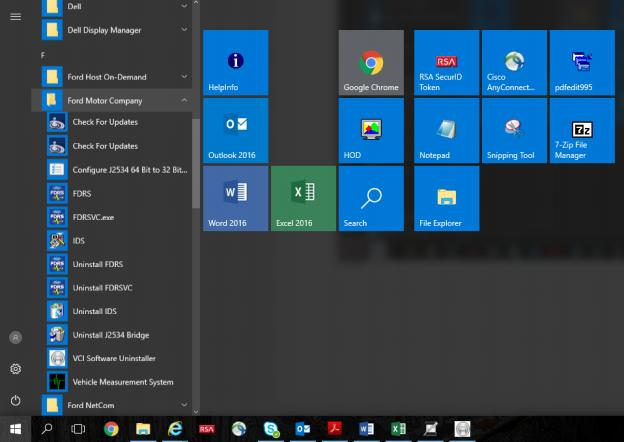The width and height of the screenshot is (624, 442).
Task: Click the app list scrollbar thumb
Action: [x=196, y=163]
